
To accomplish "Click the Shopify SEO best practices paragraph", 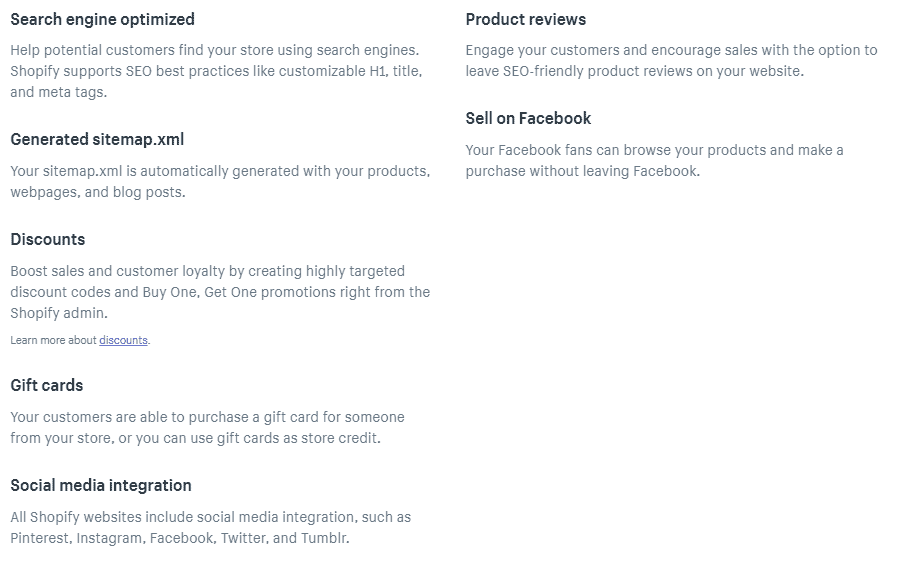I will [x=215, y=71].
